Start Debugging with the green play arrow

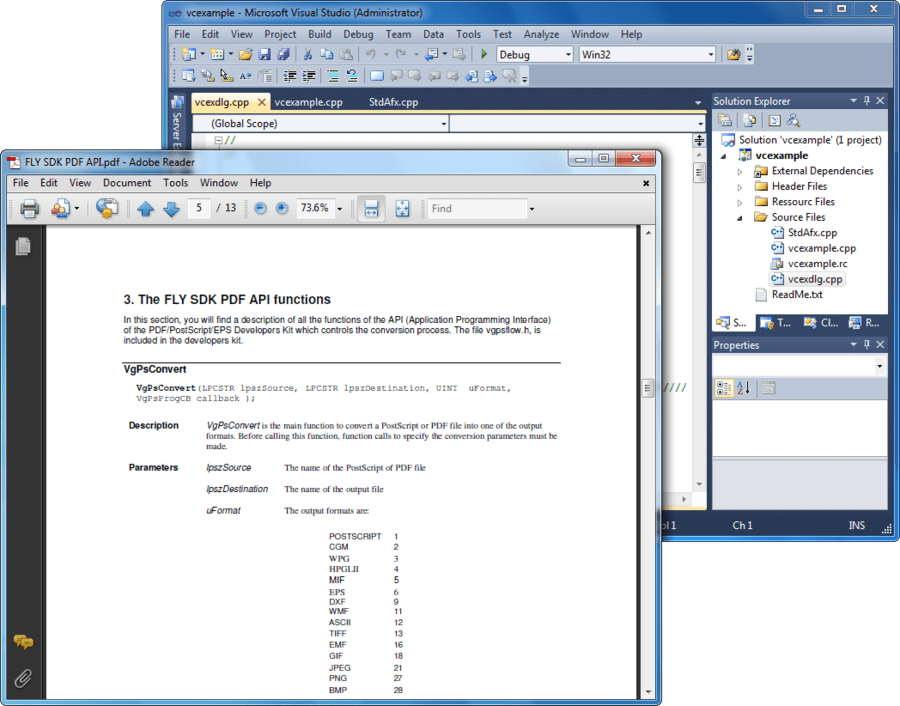[484, 54]
